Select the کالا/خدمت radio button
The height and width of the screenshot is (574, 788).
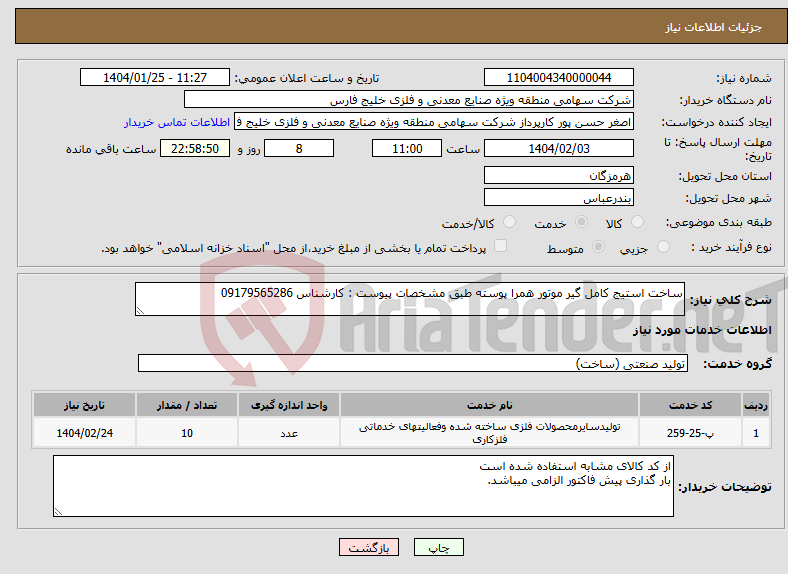(509, 222)
